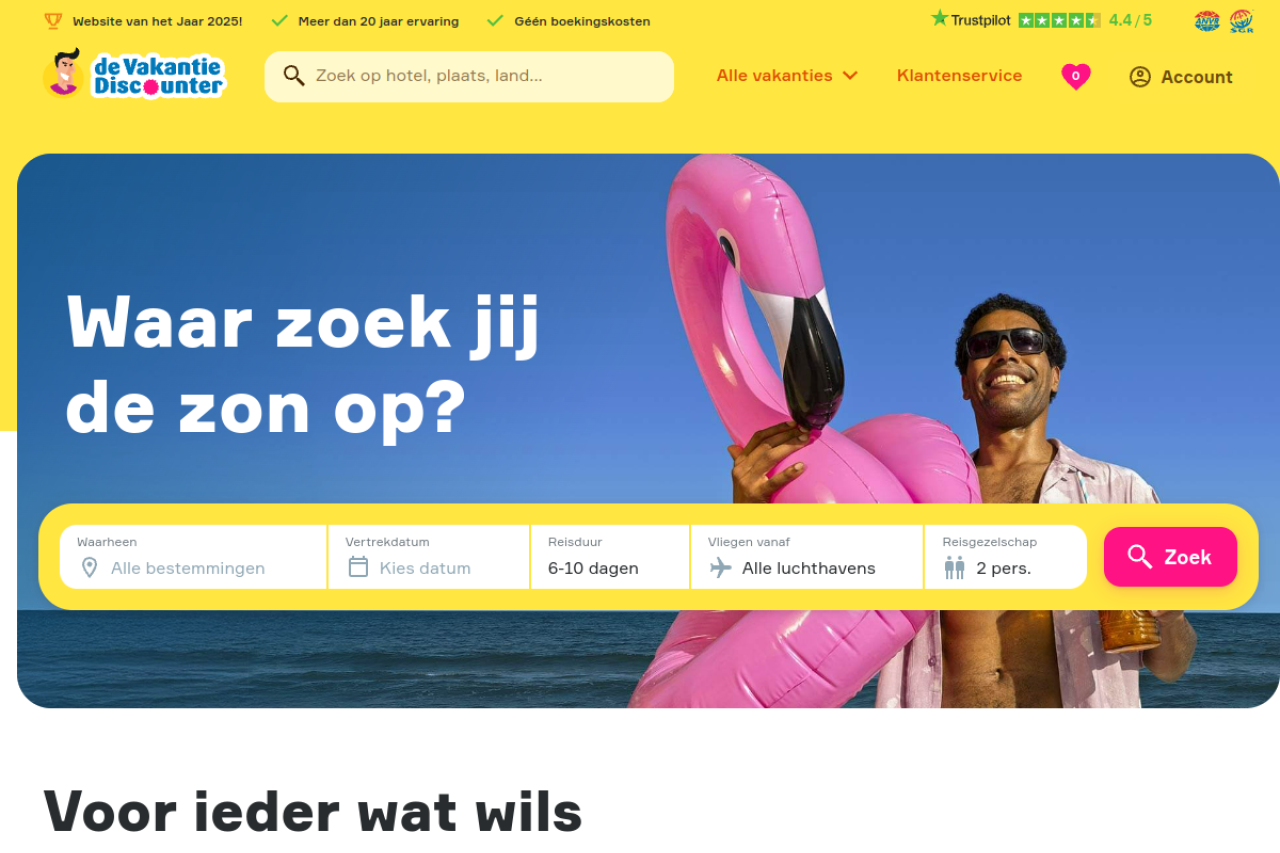This screenshot has height=853, width=1280.
Task: Click the location pin icon in Waarheen
Action: point(89,568)
